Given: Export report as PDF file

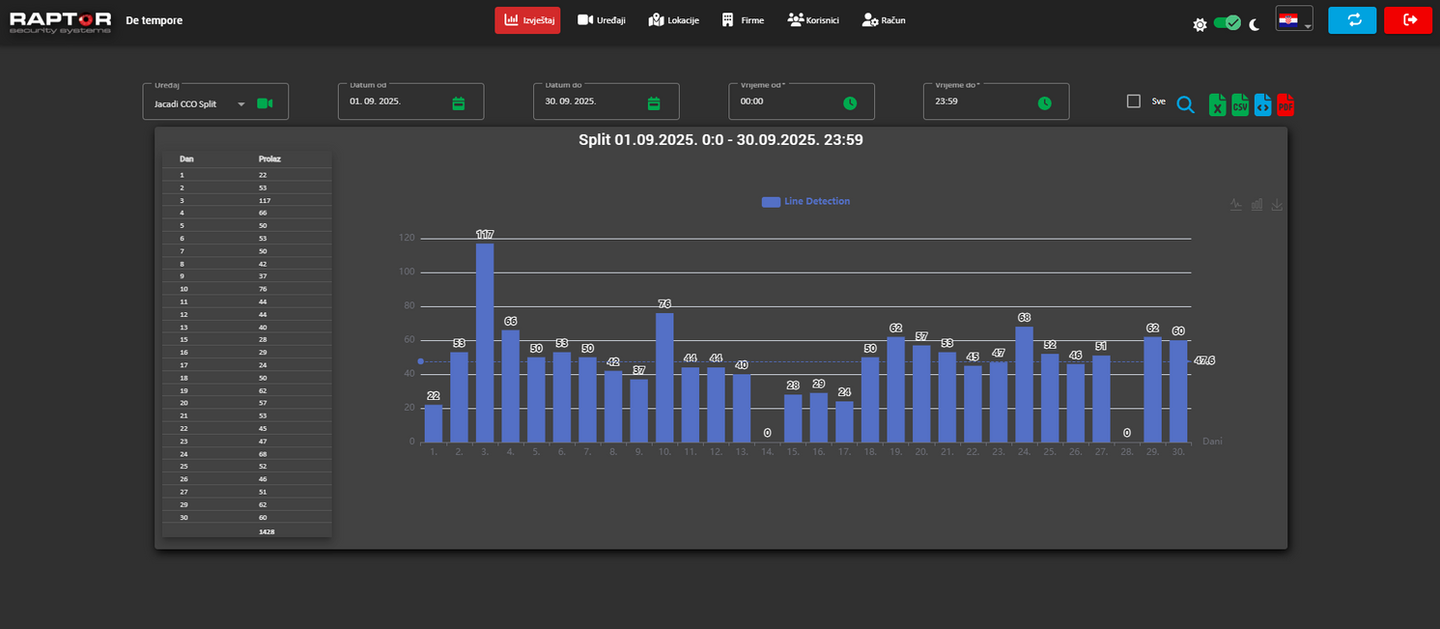Looking at the screenshot, I should point(1285,104).
